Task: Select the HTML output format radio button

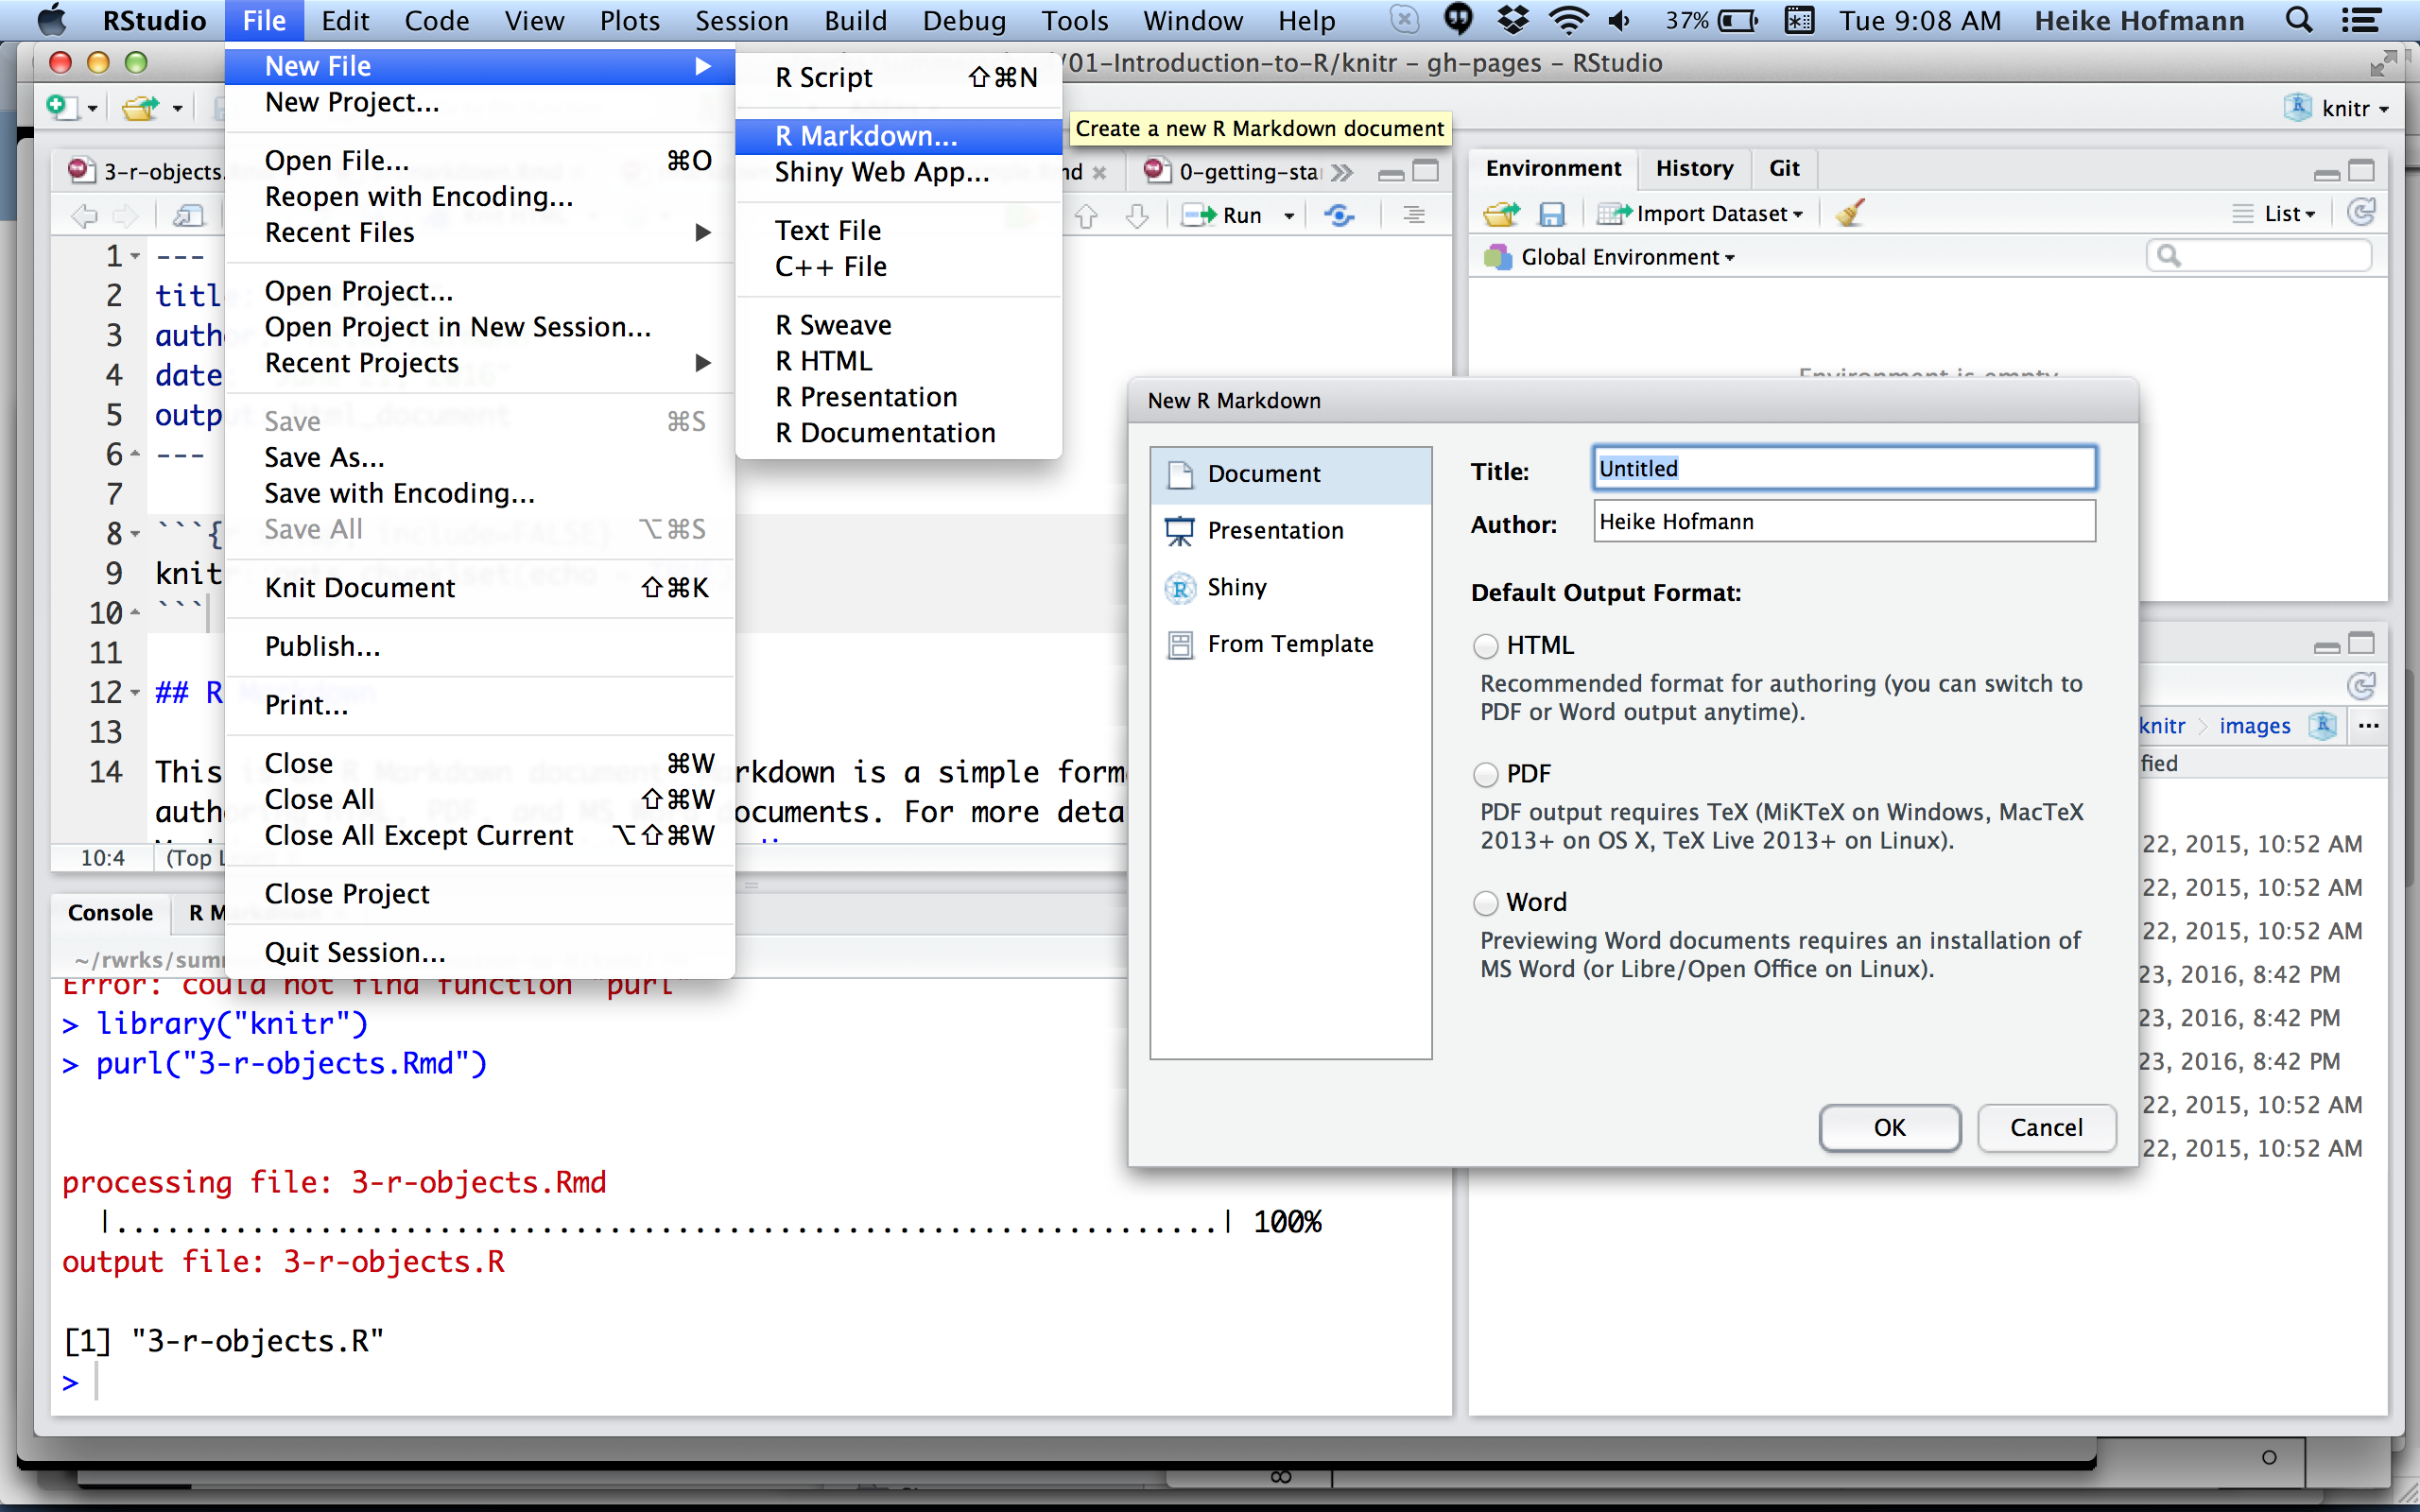Action: tap(1486, 646)
